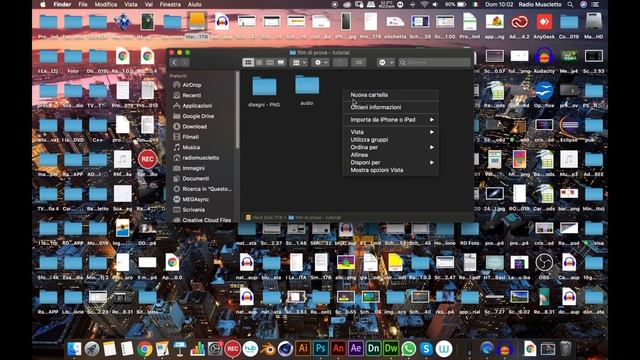Screen dimensions: 640x360
Task: Expand the Disponi per submenu
Action: click(391, 162)
